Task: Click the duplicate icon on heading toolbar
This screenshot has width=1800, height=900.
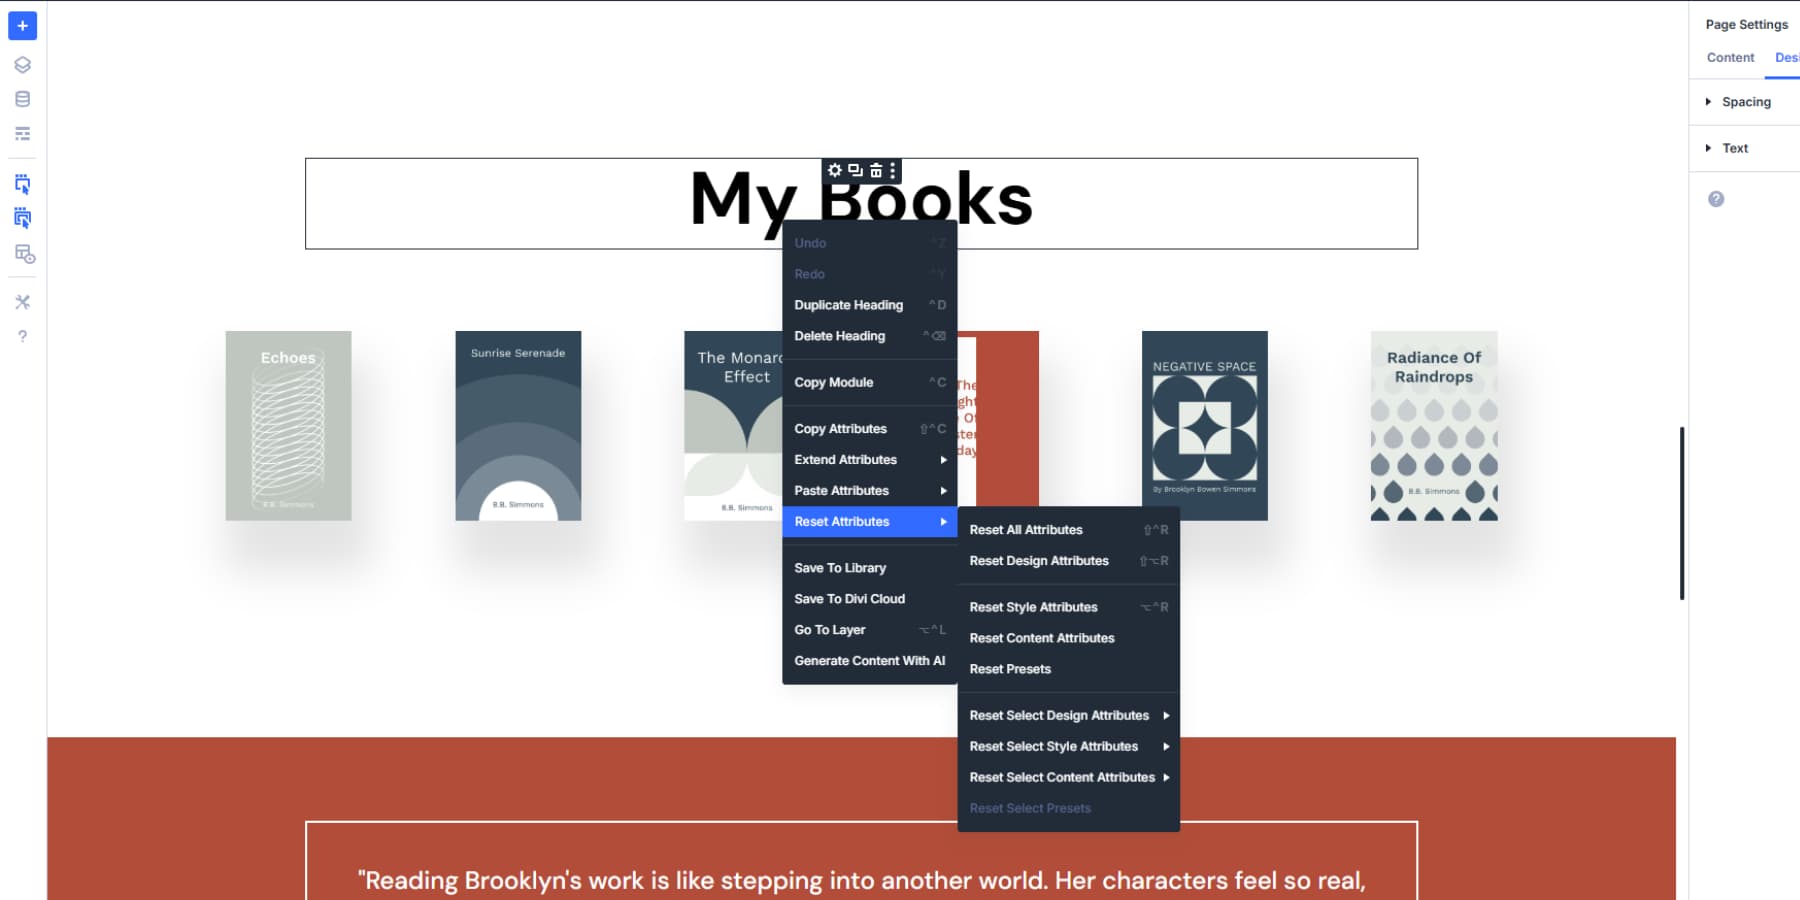Action: point(855,171)
